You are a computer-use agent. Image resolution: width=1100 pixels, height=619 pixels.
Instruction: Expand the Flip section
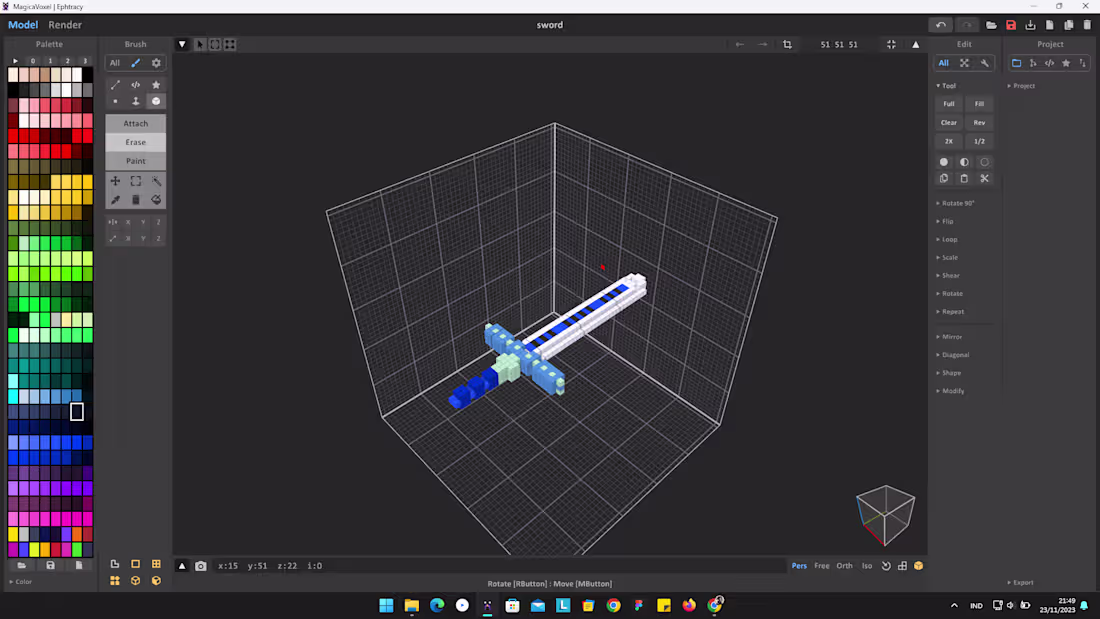click(x=945, y=222)
